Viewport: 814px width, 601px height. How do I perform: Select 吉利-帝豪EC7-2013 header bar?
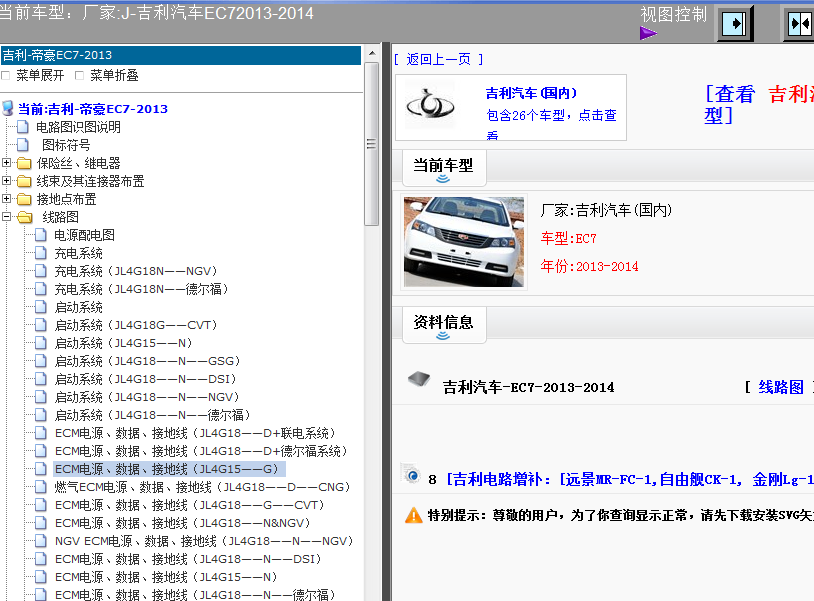point(181,55)
